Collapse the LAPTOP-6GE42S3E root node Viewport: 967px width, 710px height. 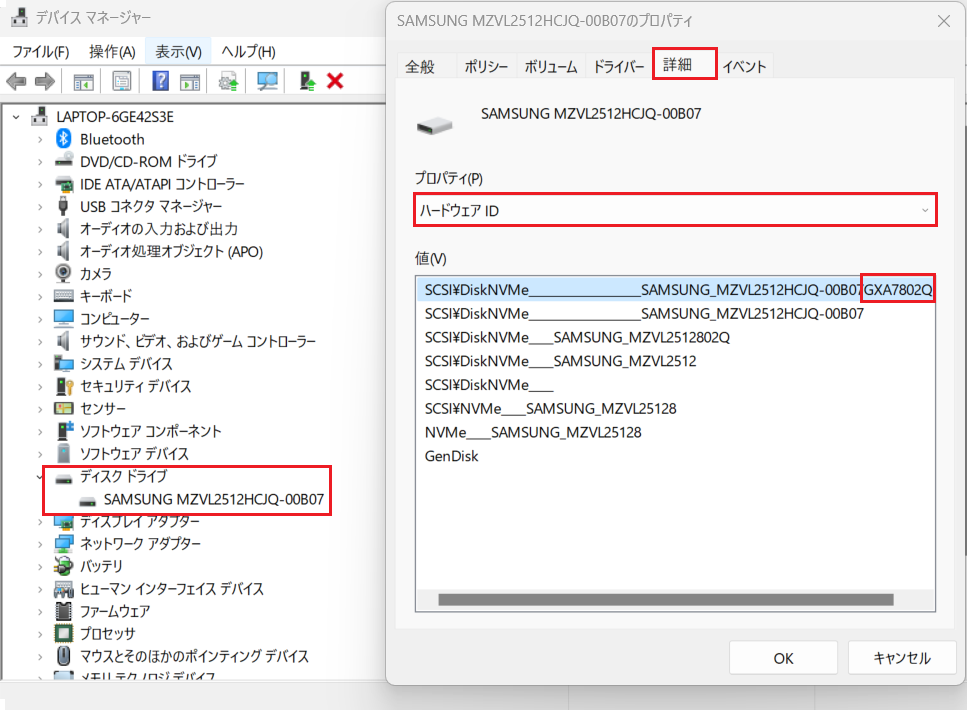pyautogui.click(x=16, y=117)
